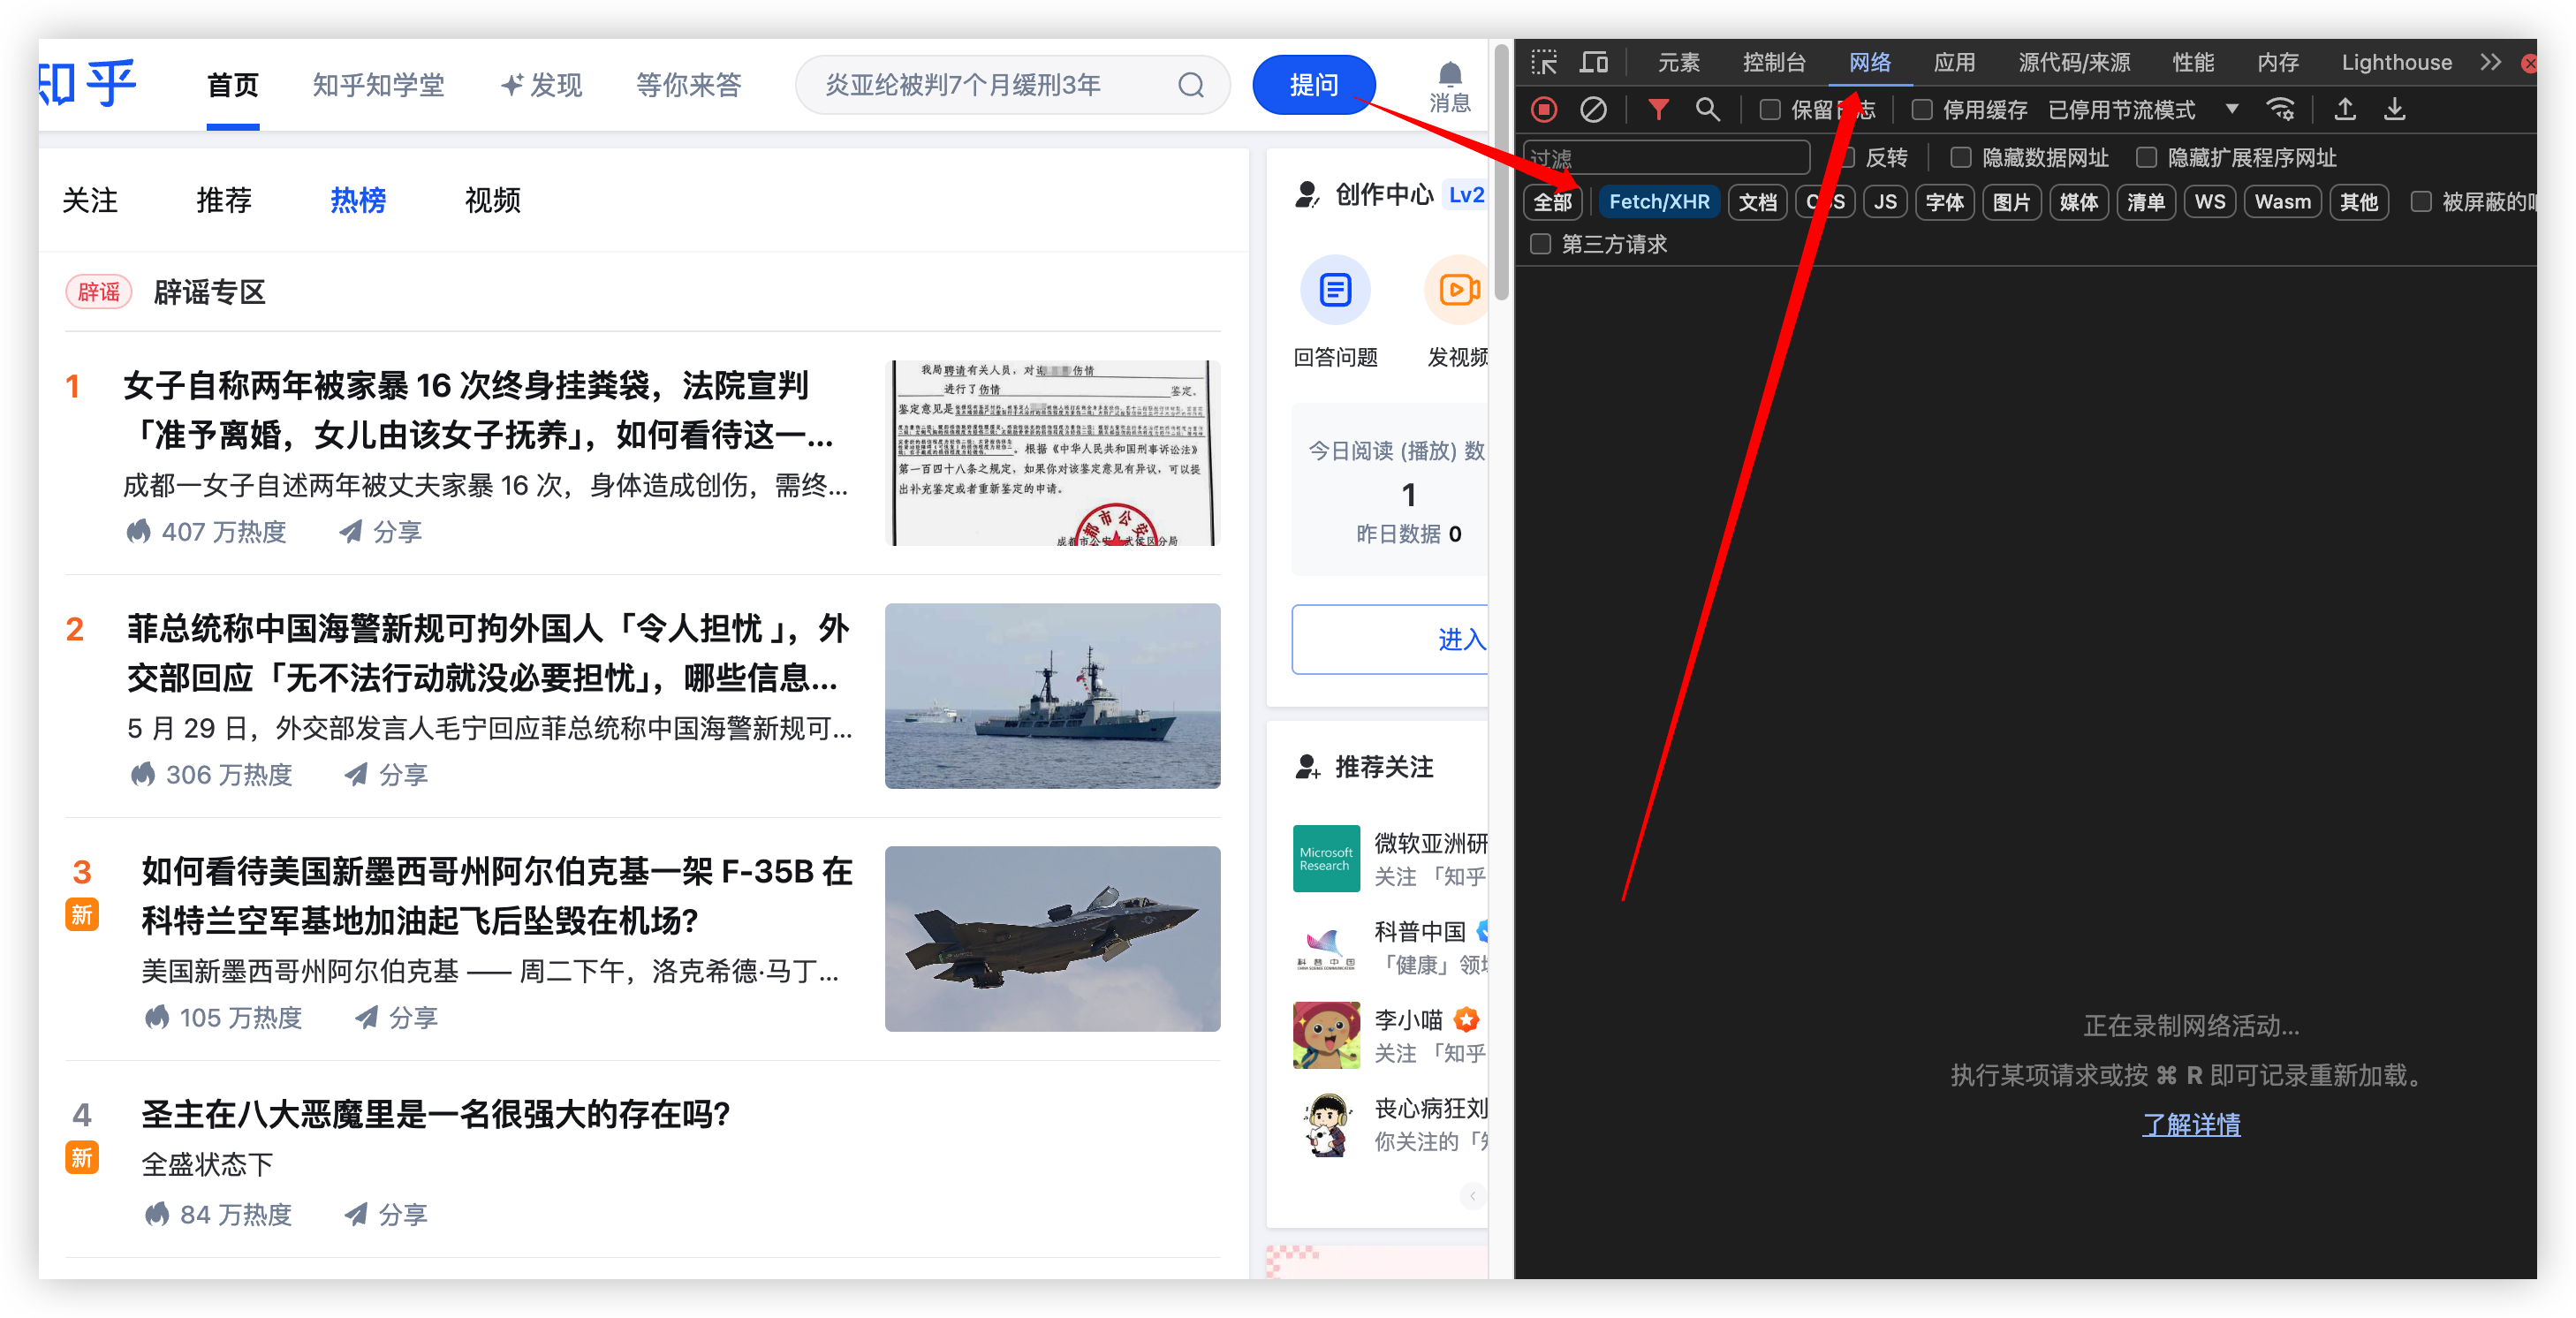Click the export HAR download icon
The width and height of the screenshot is (2576, 1318).
pyautogui.click(x=2395, y=109)
